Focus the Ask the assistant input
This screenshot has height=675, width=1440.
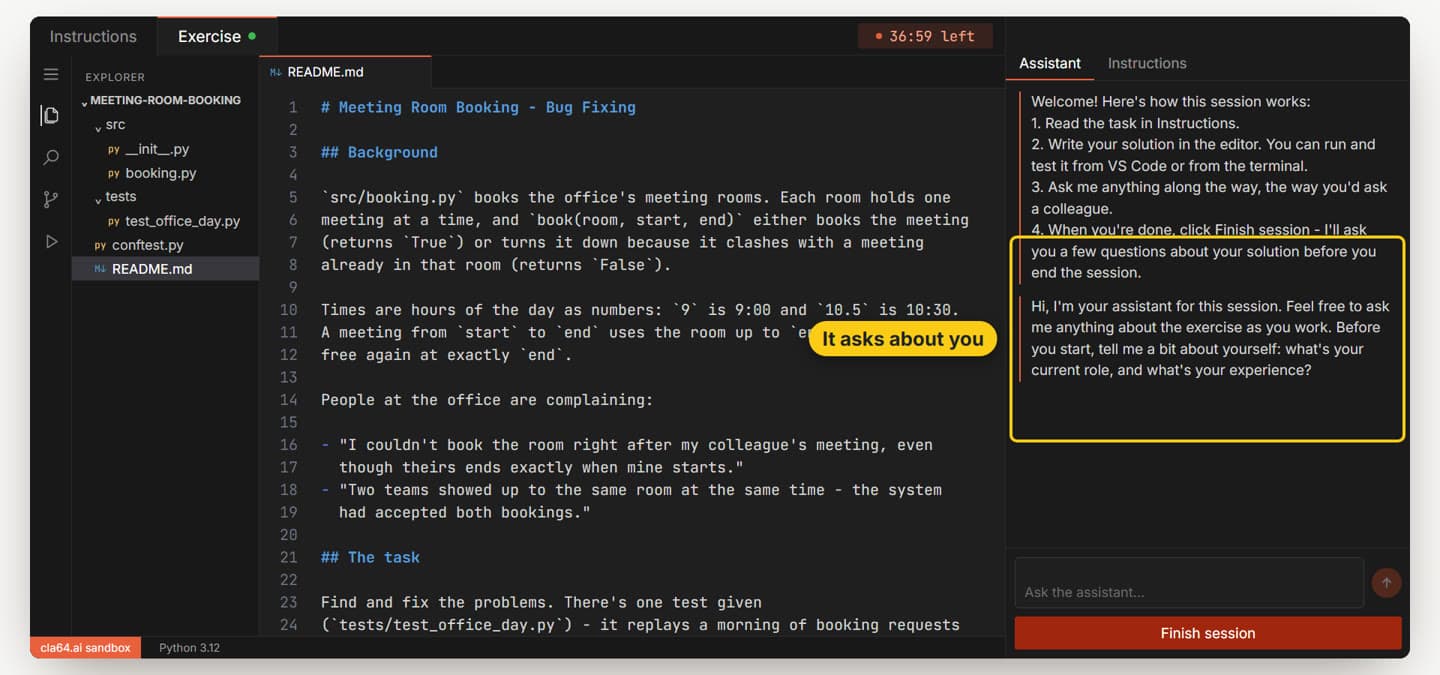(x=1189, y=583)
